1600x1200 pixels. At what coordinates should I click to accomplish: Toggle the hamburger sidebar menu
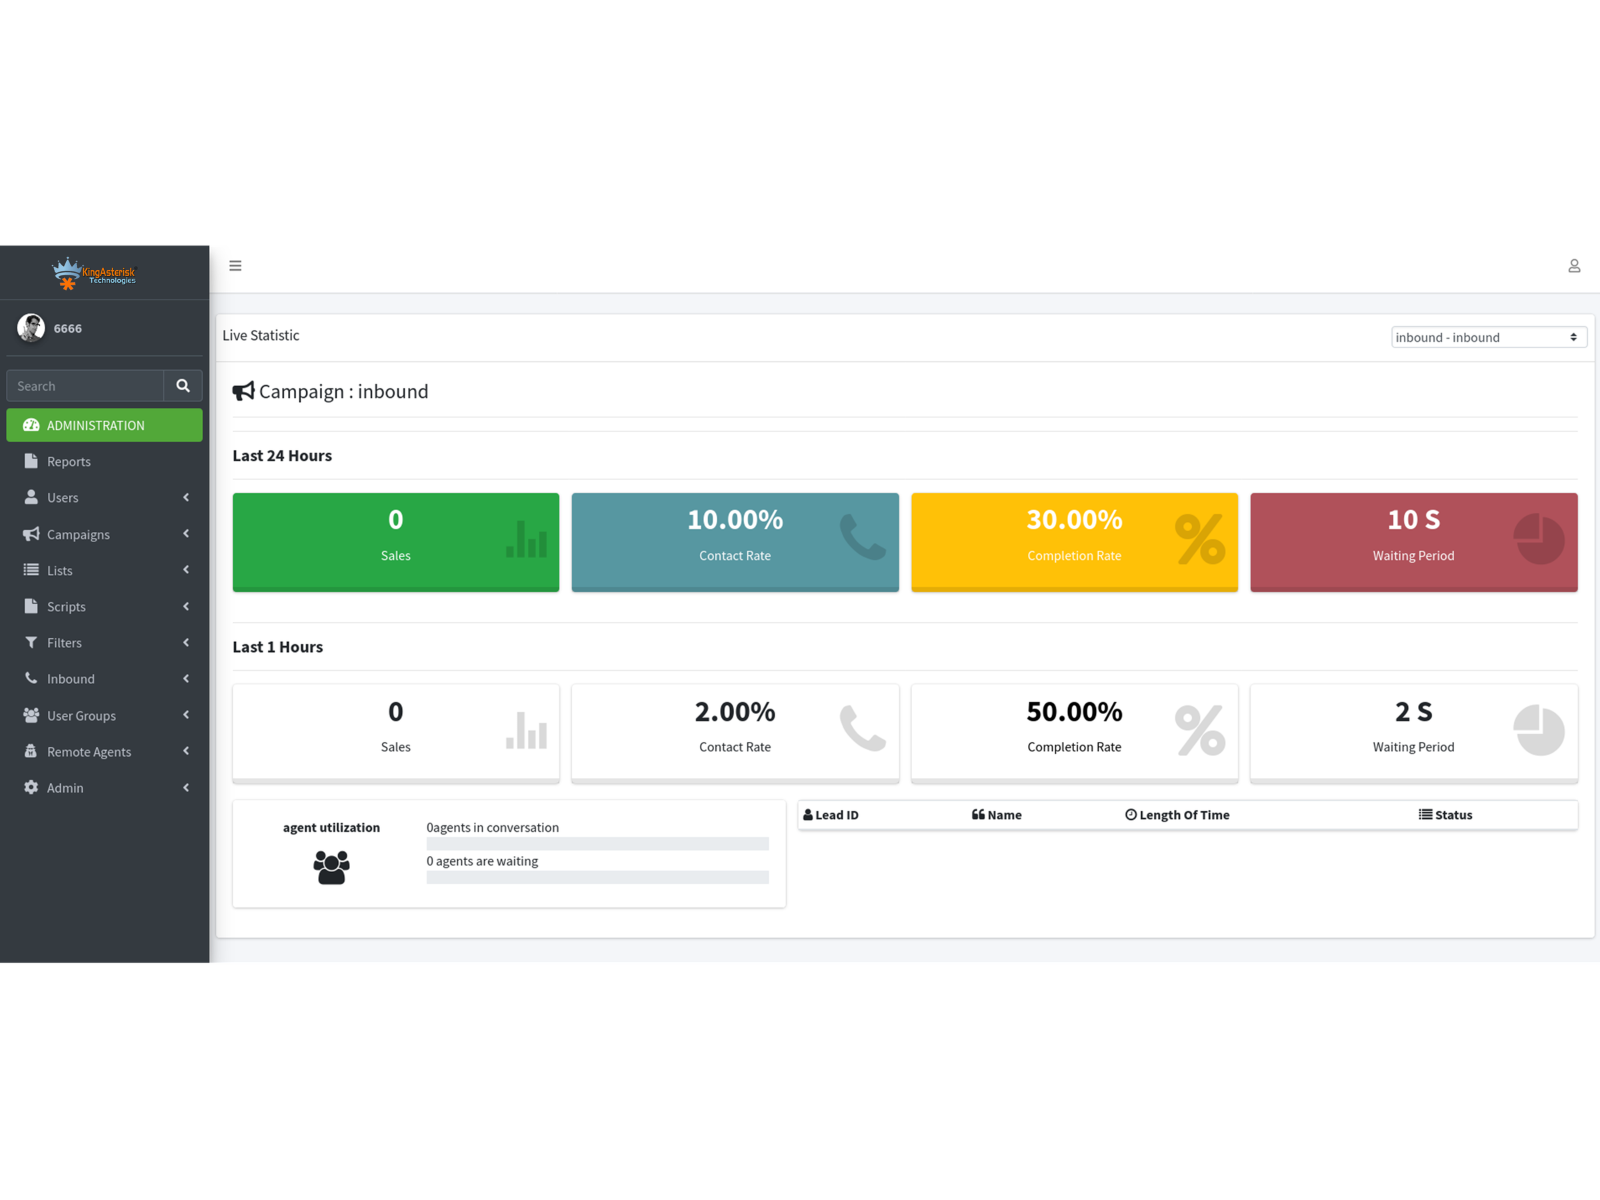click(235, 266)
